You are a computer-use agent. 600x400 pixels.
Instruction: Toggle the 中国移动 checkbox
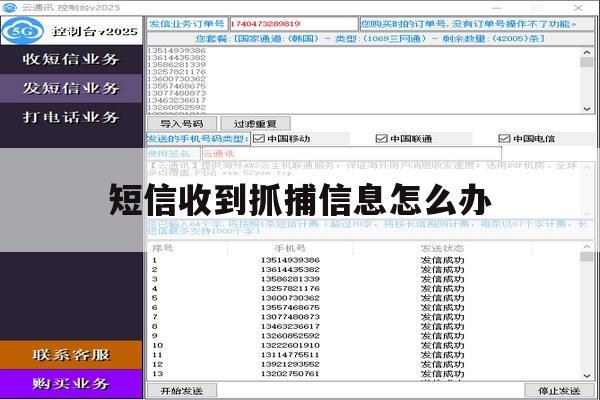point(259,139)
